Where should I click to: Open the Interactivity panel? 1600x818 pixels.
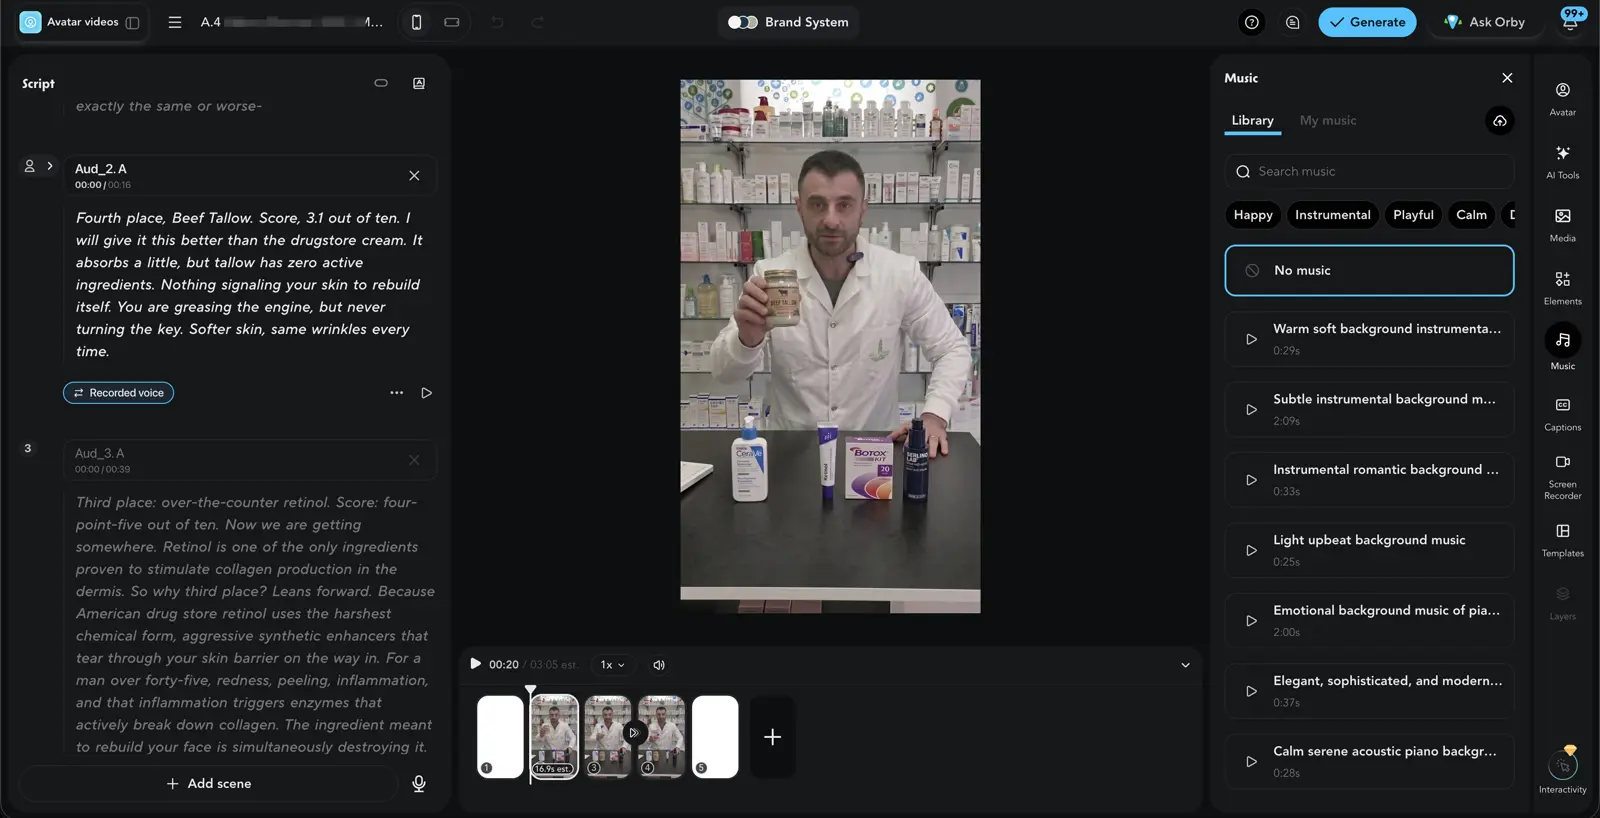(1562, 772)
